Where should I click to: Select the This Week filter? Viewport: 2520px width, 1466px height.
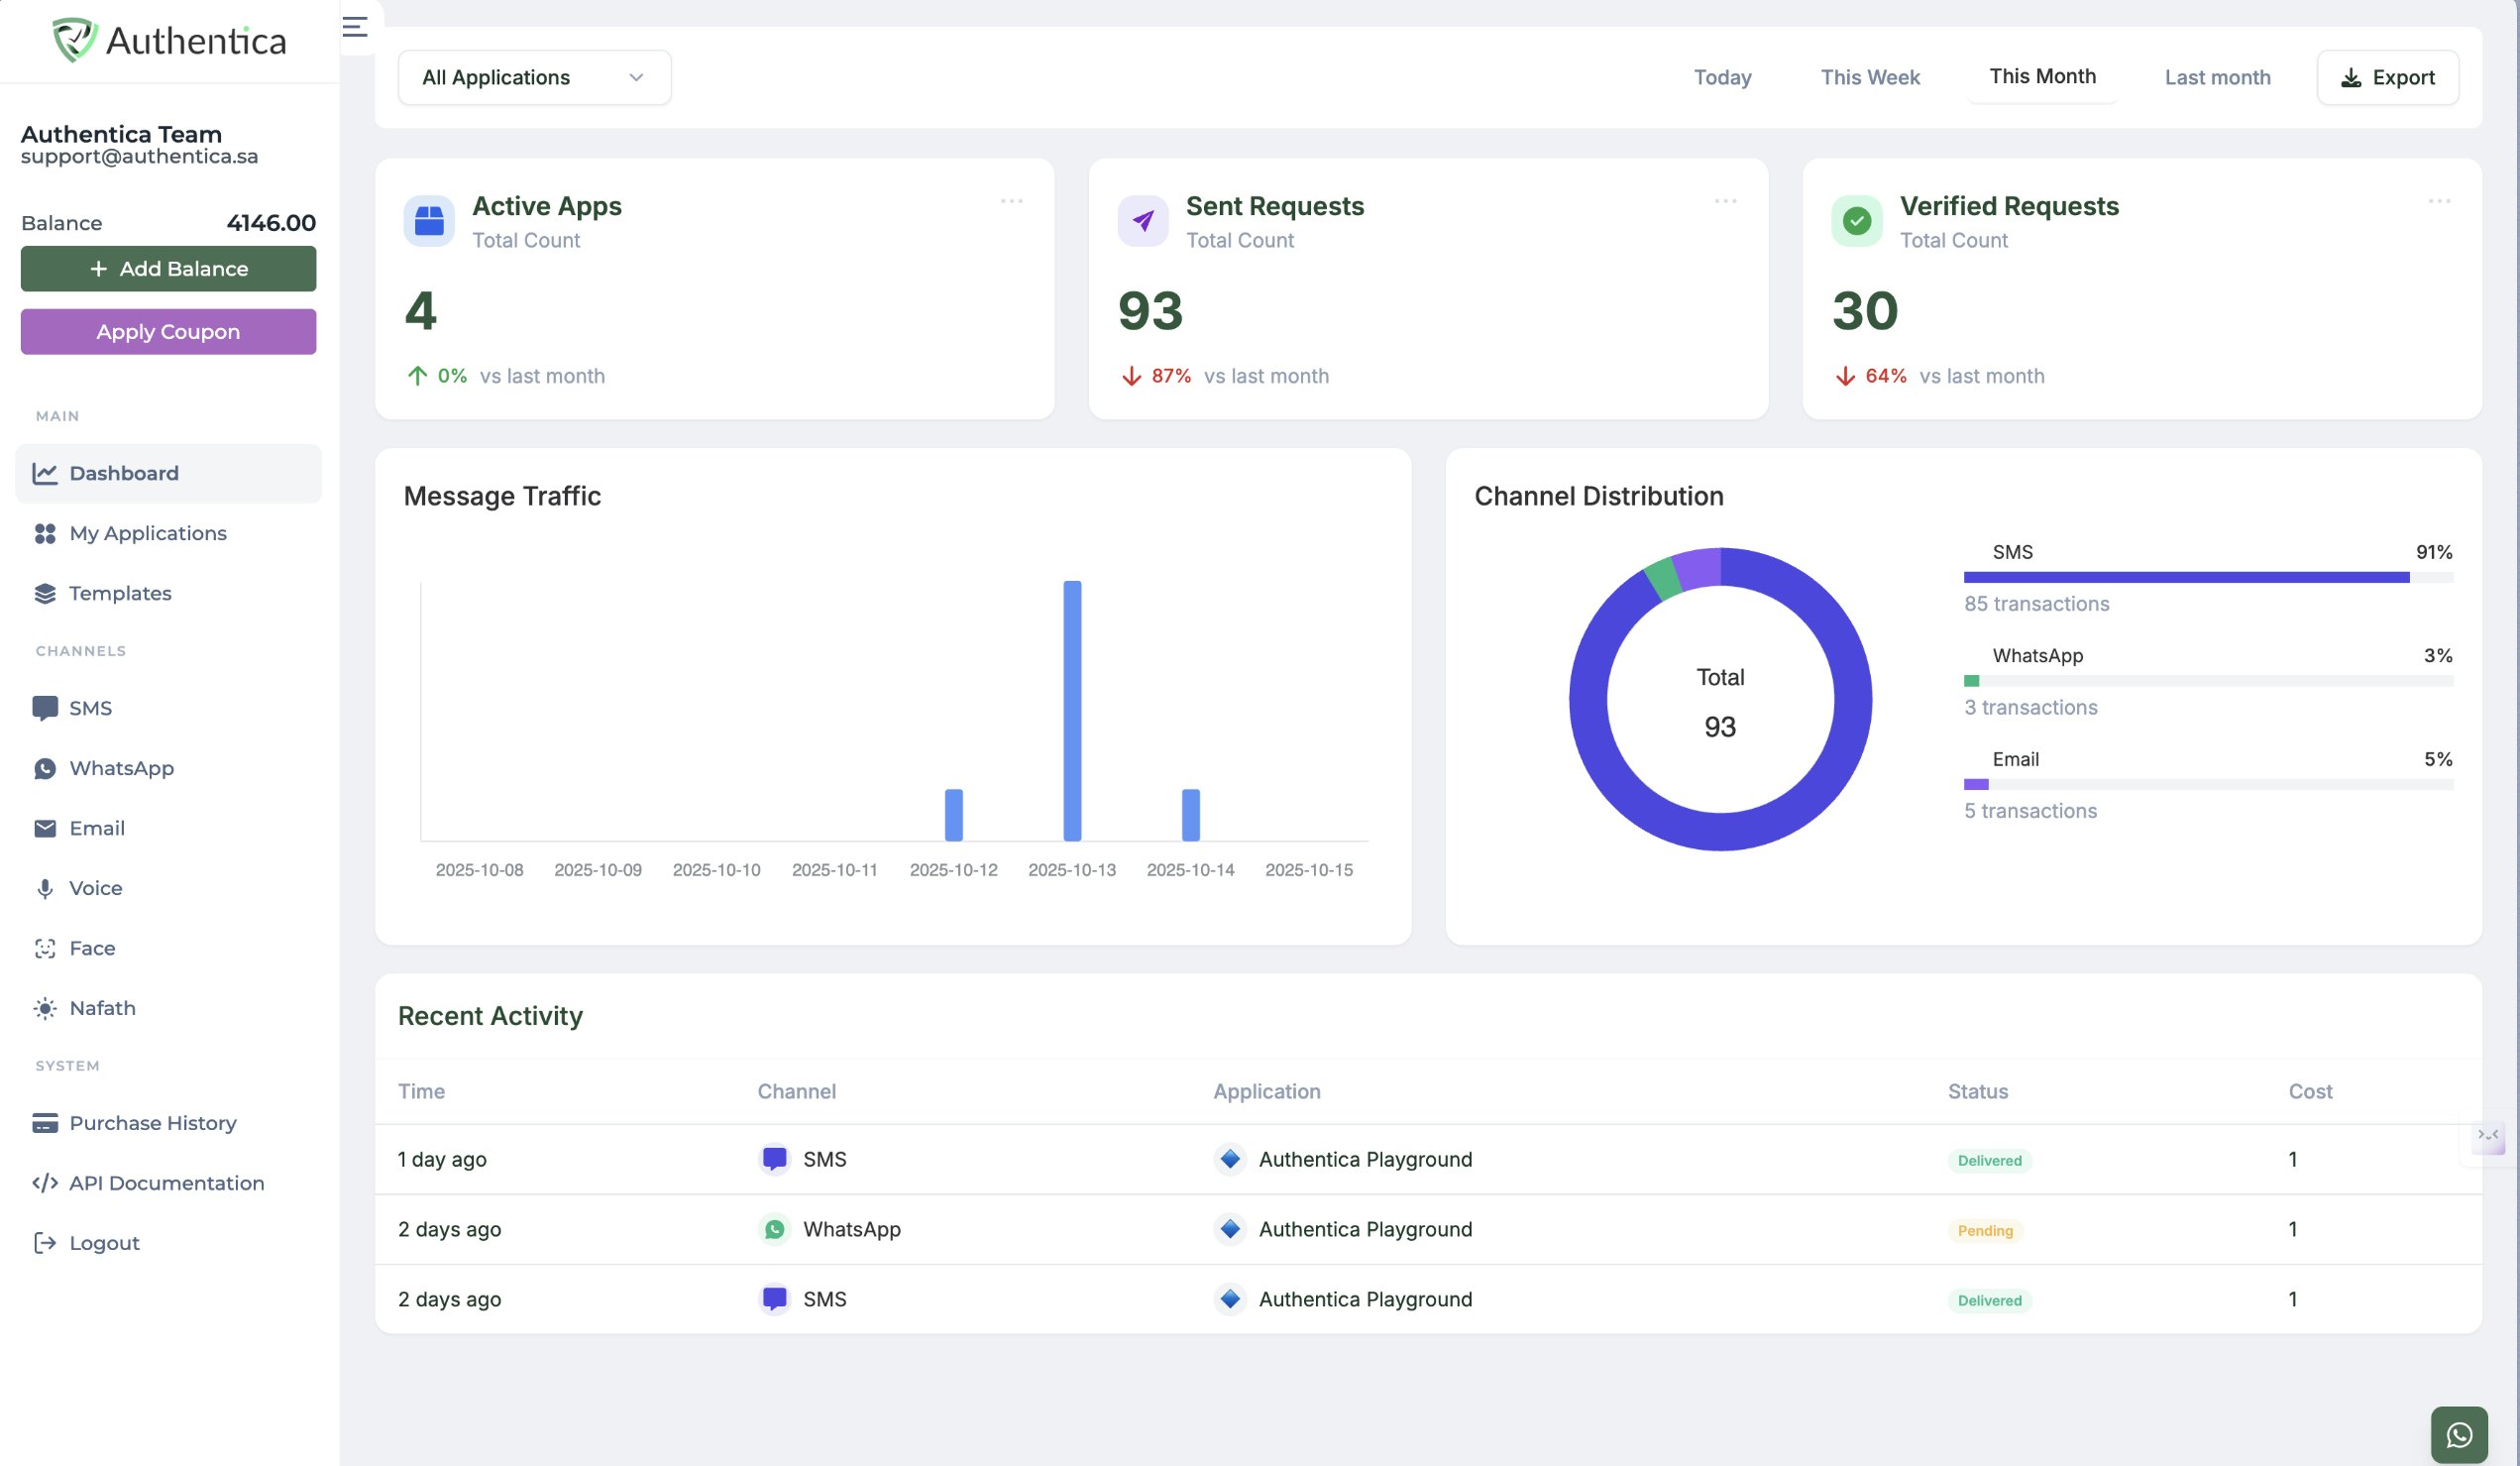coord(1869,77)
